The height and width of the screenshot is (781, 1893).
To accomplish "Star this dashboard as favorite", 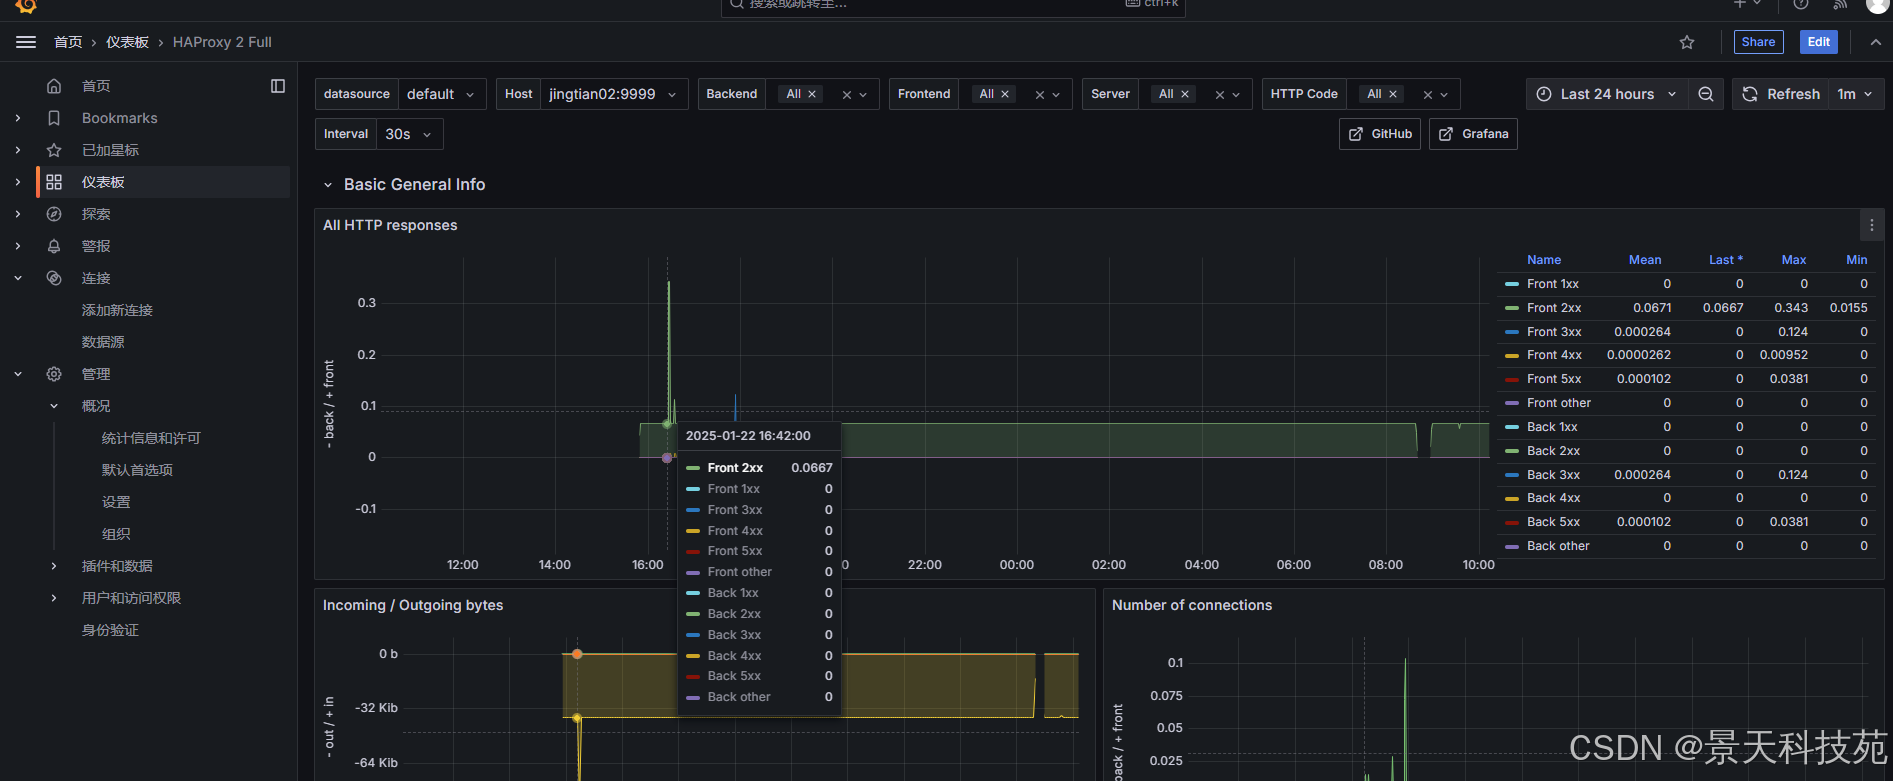I will coord(1687,42).
